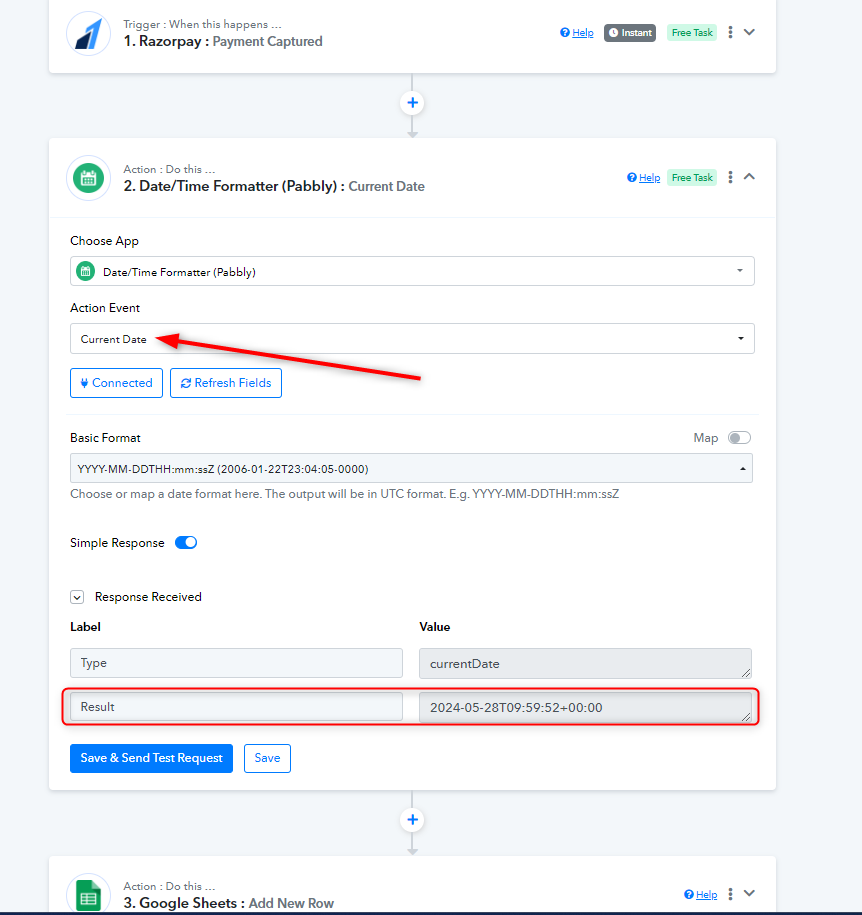The width and height of the screenshot is (862, 915).
Task: Turn off the Simple Response toggle
Action: click(186, 543)
